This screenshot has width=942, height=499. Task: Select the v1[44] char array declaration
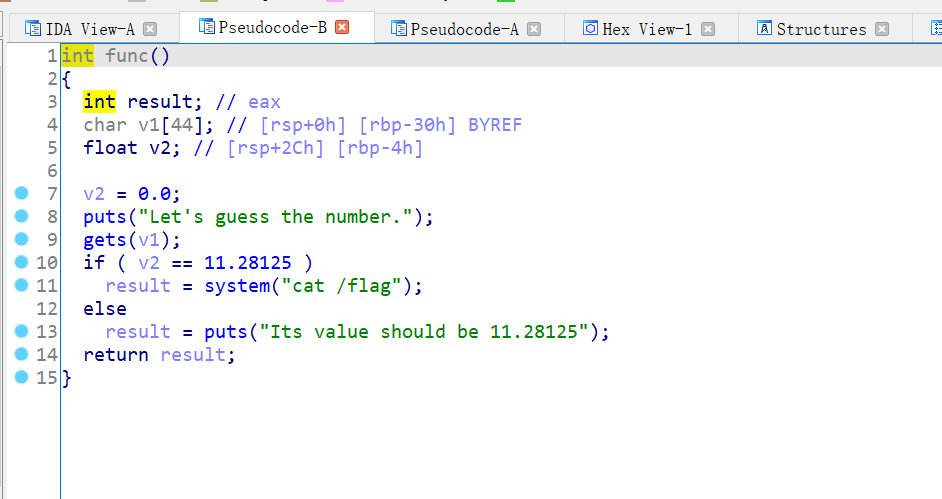click(148, 125)
